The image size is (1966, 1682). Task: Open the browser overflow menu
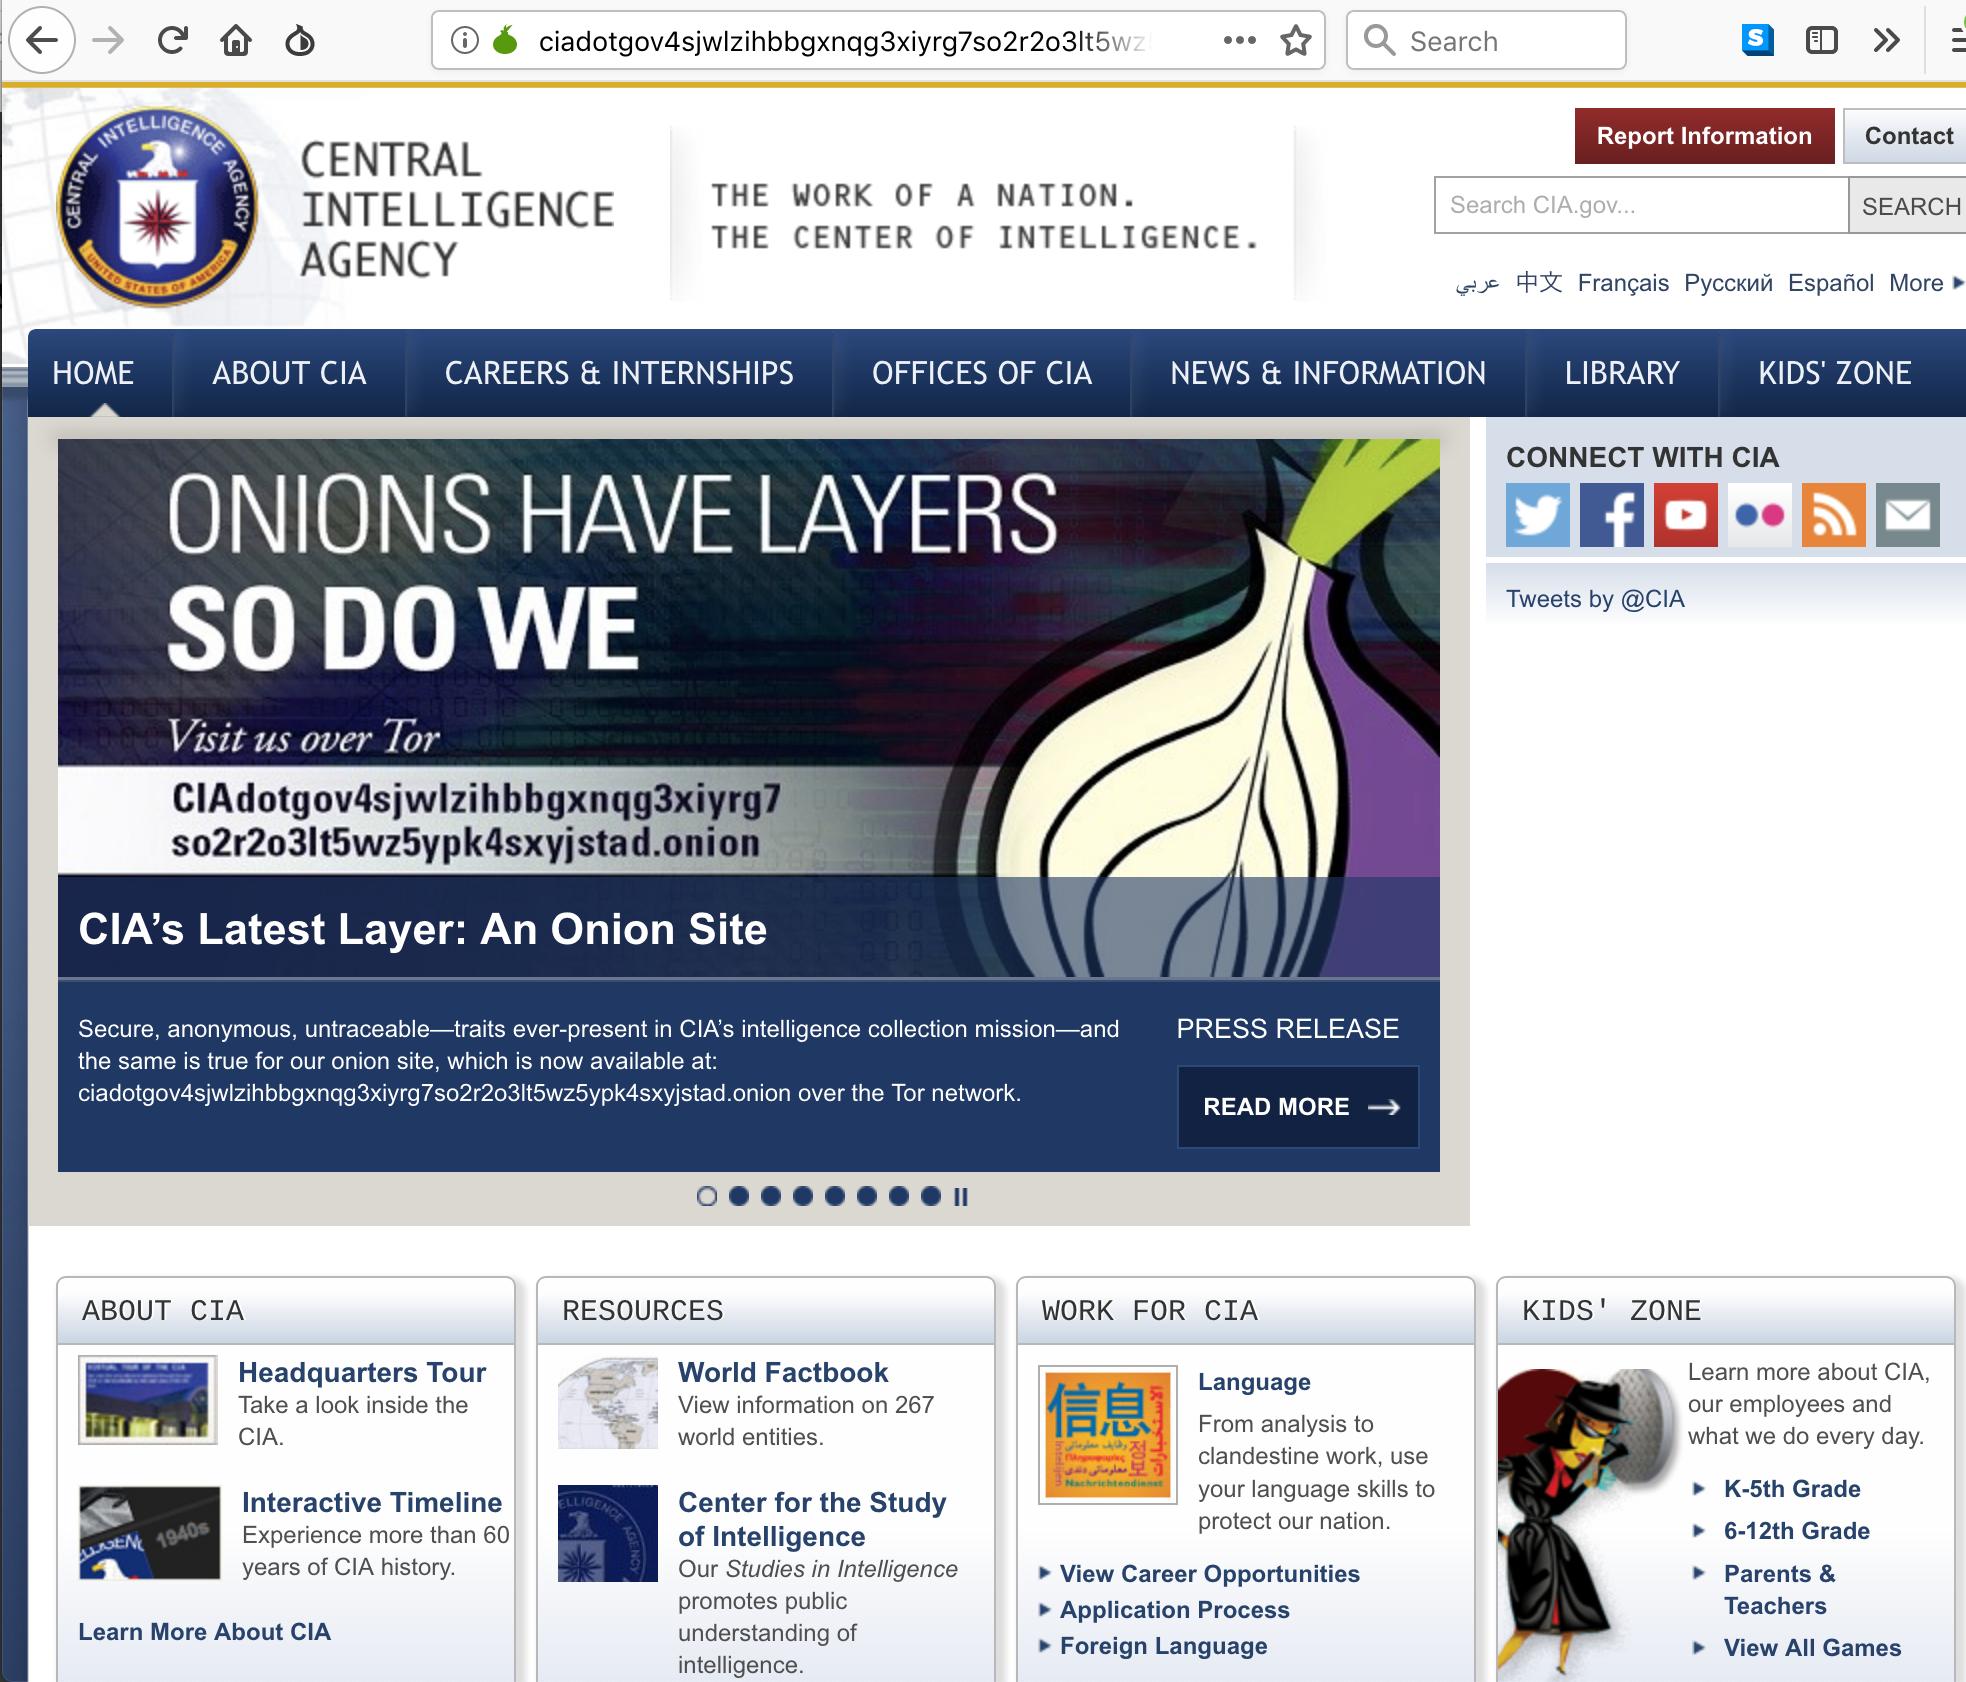point(1953,40)
